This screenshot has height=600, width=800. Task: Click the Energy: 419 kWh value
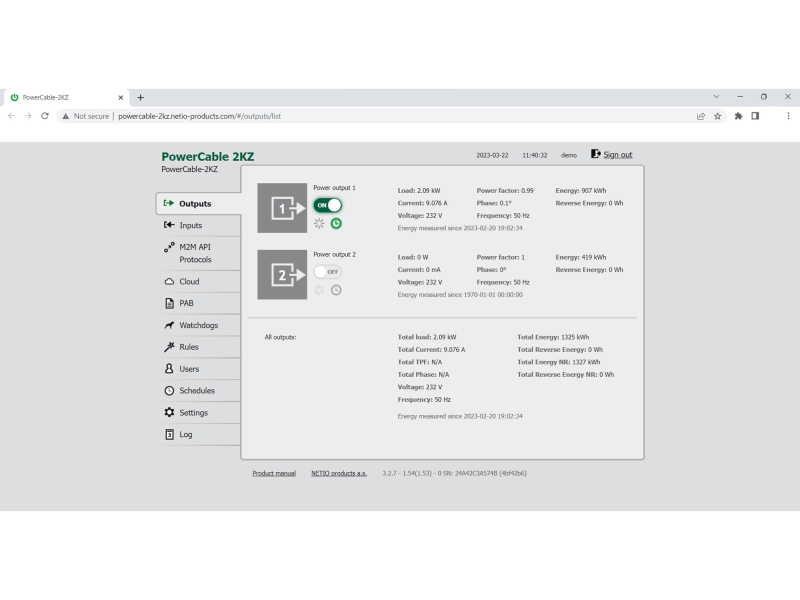click(581, 257)
